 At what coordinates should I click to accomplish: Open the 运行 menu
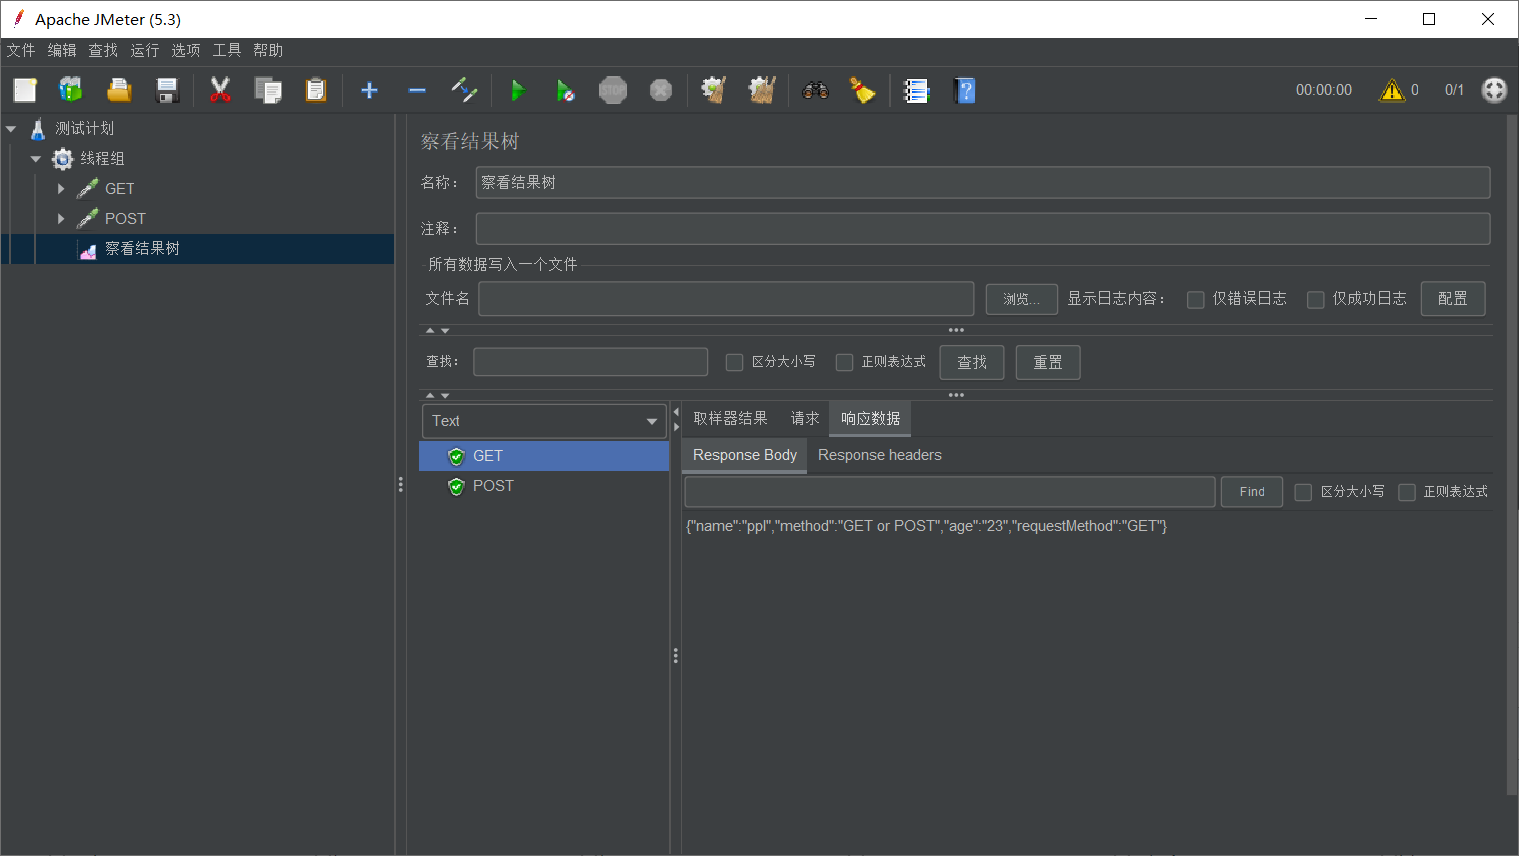coord(144,50)
